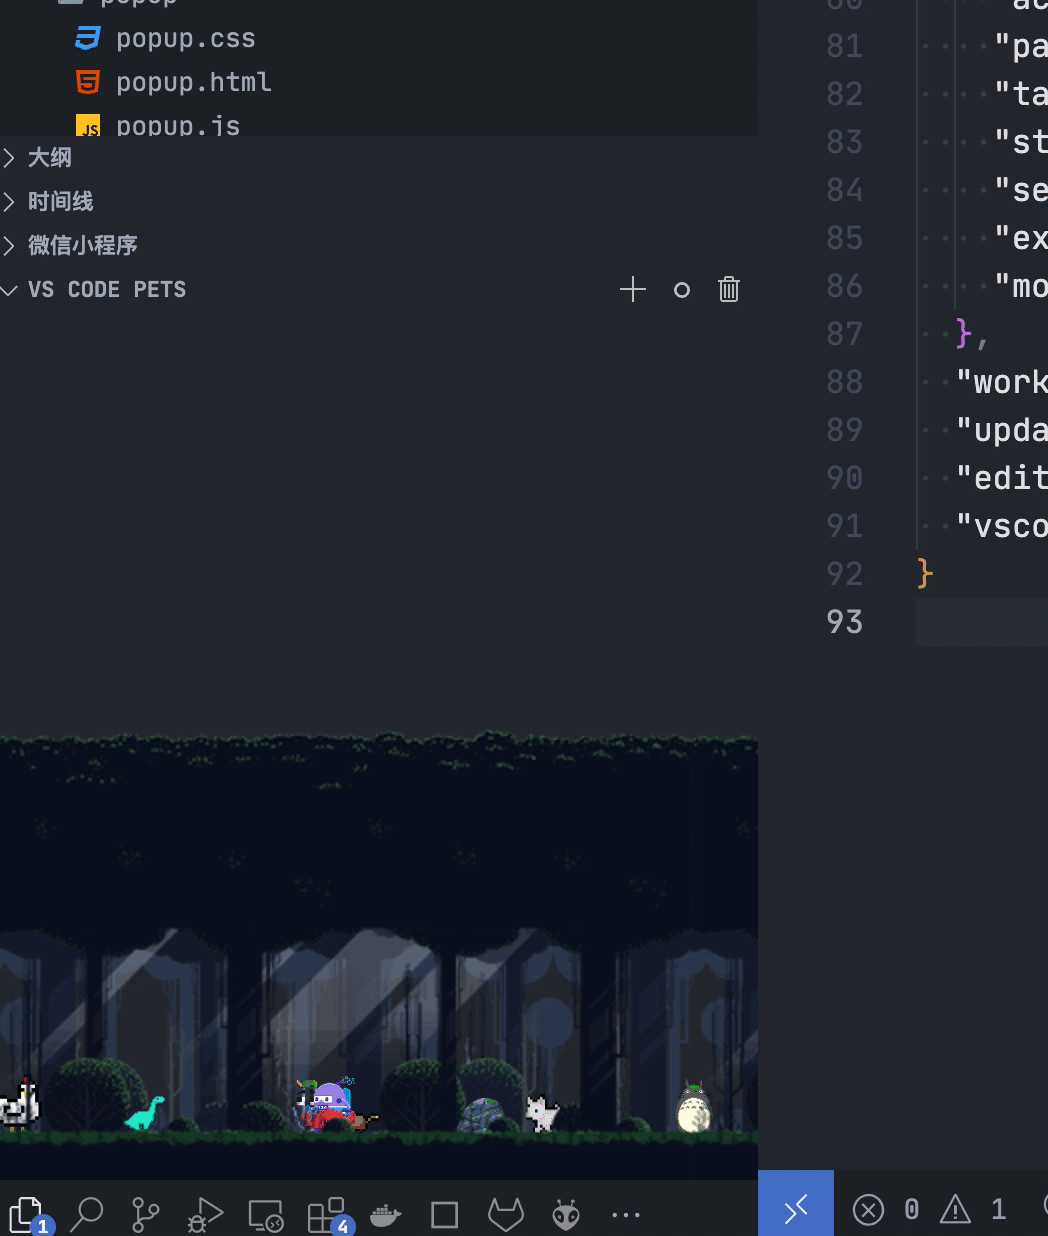Click the CSS file icon beside popup.css
The width and height of the screenshot is (1048, 1236).
88,38
